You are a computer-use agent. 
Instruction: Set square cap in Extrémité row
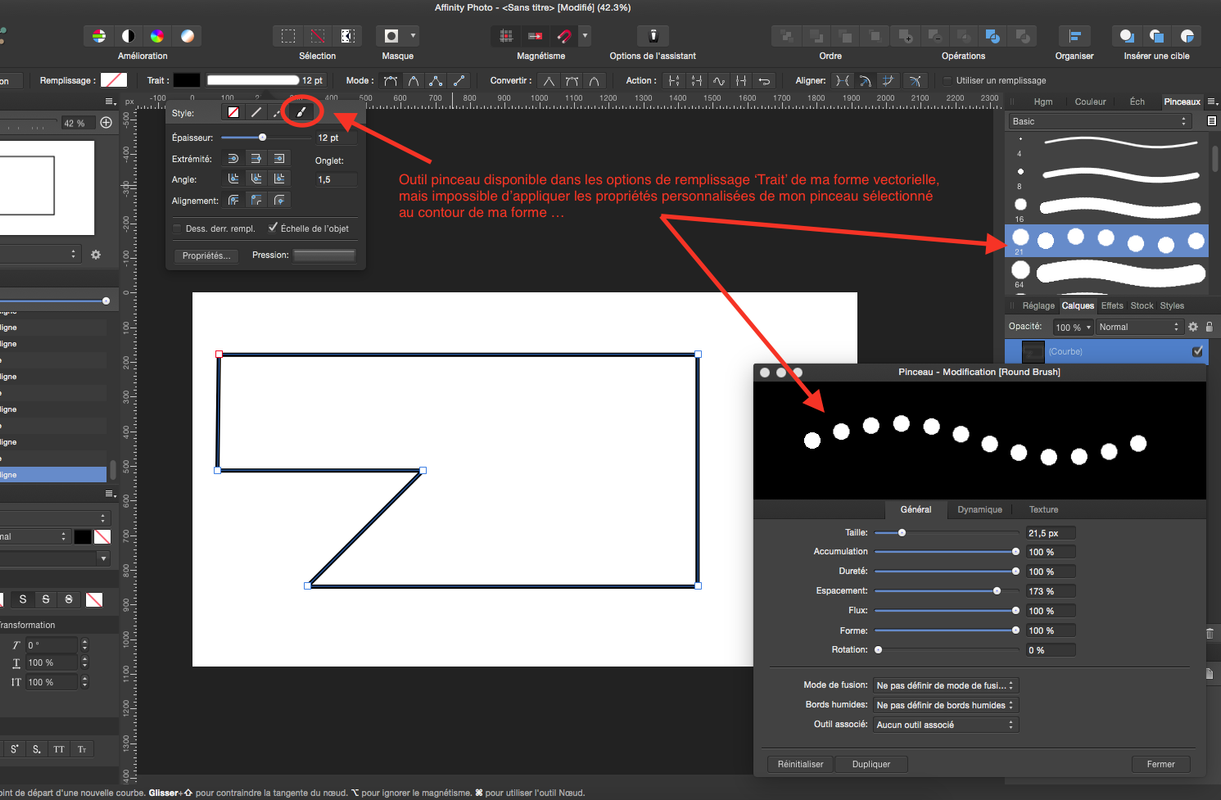click(279, 158)
